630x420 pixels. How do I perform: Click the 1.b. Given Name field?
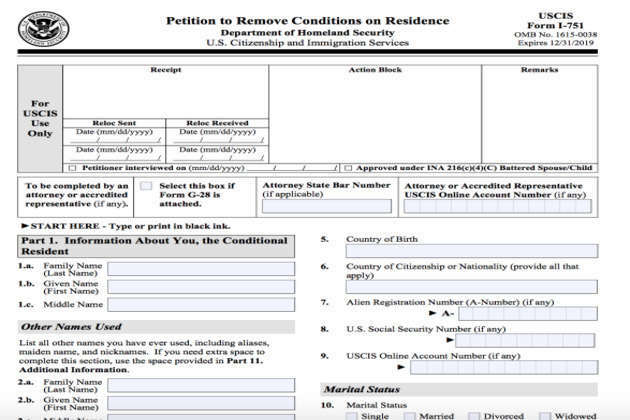click(201, 287)
